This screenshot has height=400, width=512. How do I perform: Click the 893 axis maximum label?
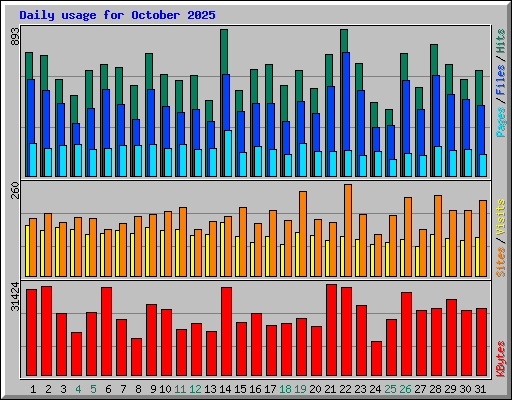(15, 37)
